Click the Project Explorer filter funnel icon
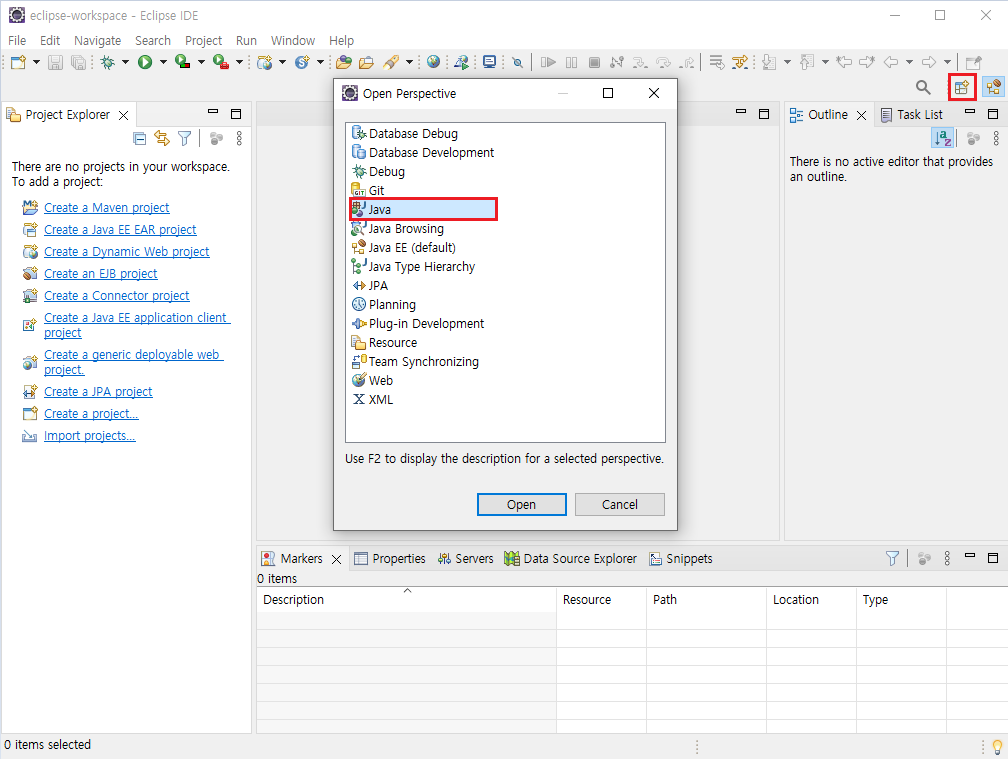 pyautogui.click(x=184, y=138)
